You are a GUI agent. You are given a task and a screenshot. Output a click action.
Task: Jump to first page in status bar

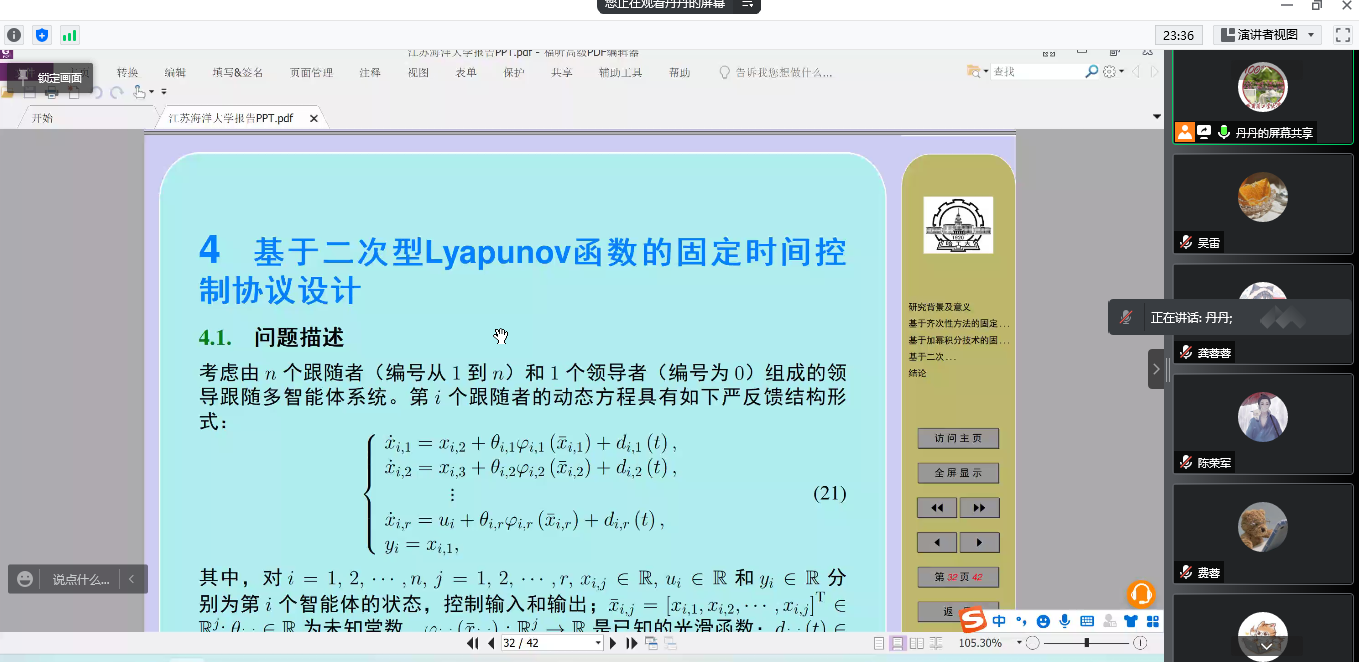pos(472,643)
